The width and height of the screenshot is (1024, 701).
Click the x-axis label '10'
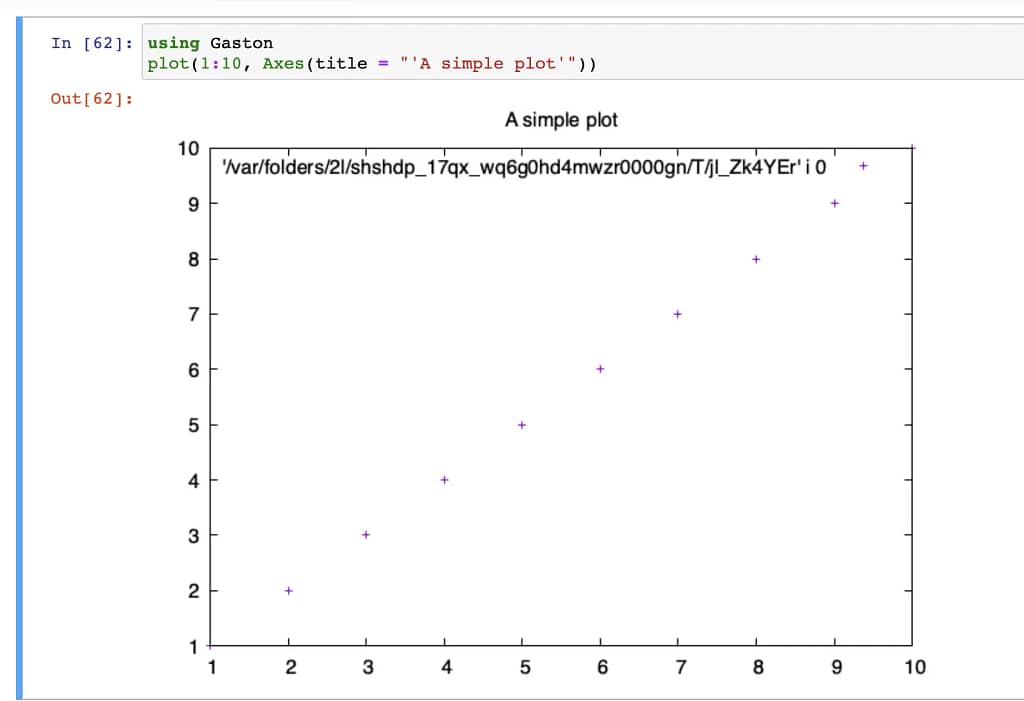(915, 667)
